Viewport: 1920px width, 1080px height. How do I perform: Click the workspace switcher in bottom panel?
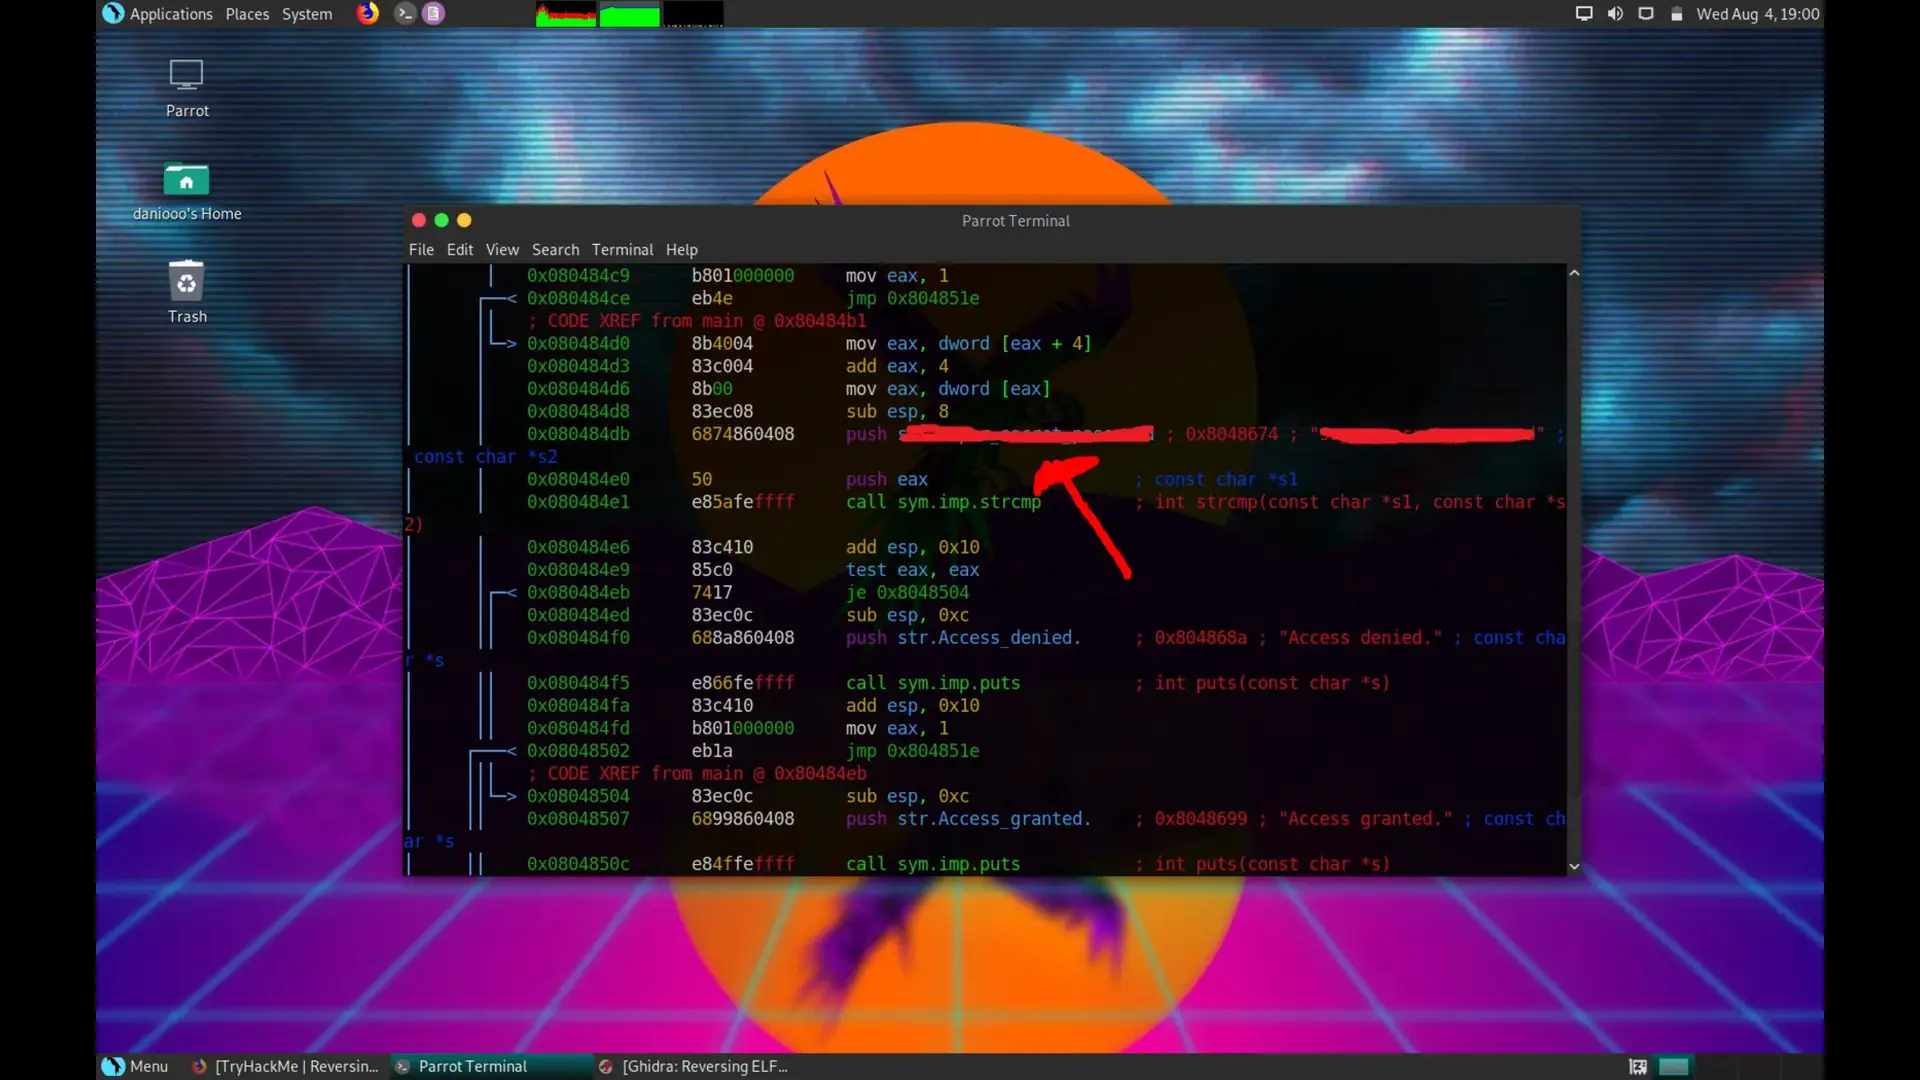[x=1674, y=1067]
